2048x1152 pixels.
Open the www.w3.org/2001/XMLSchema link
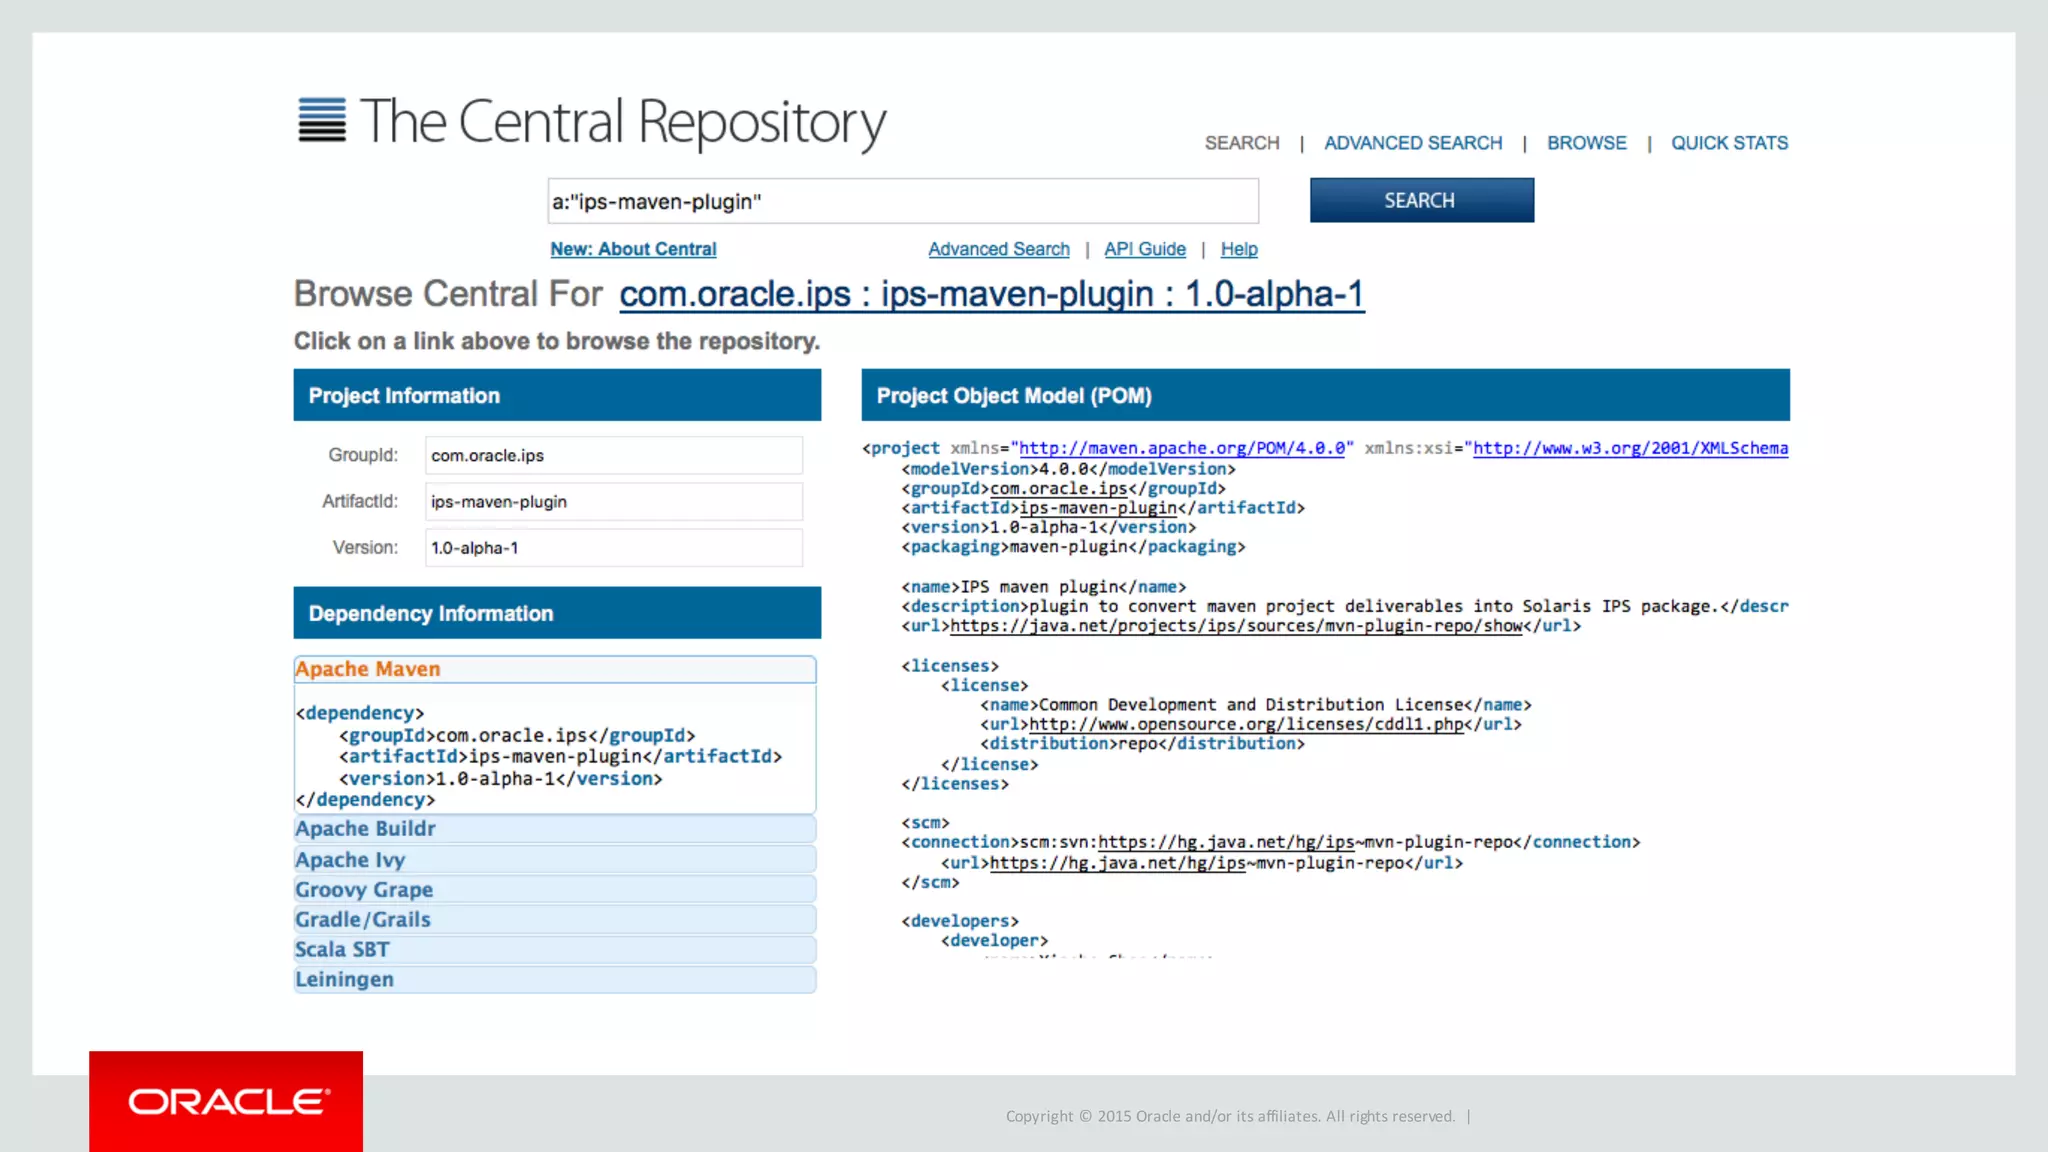tap(1630, 448)
